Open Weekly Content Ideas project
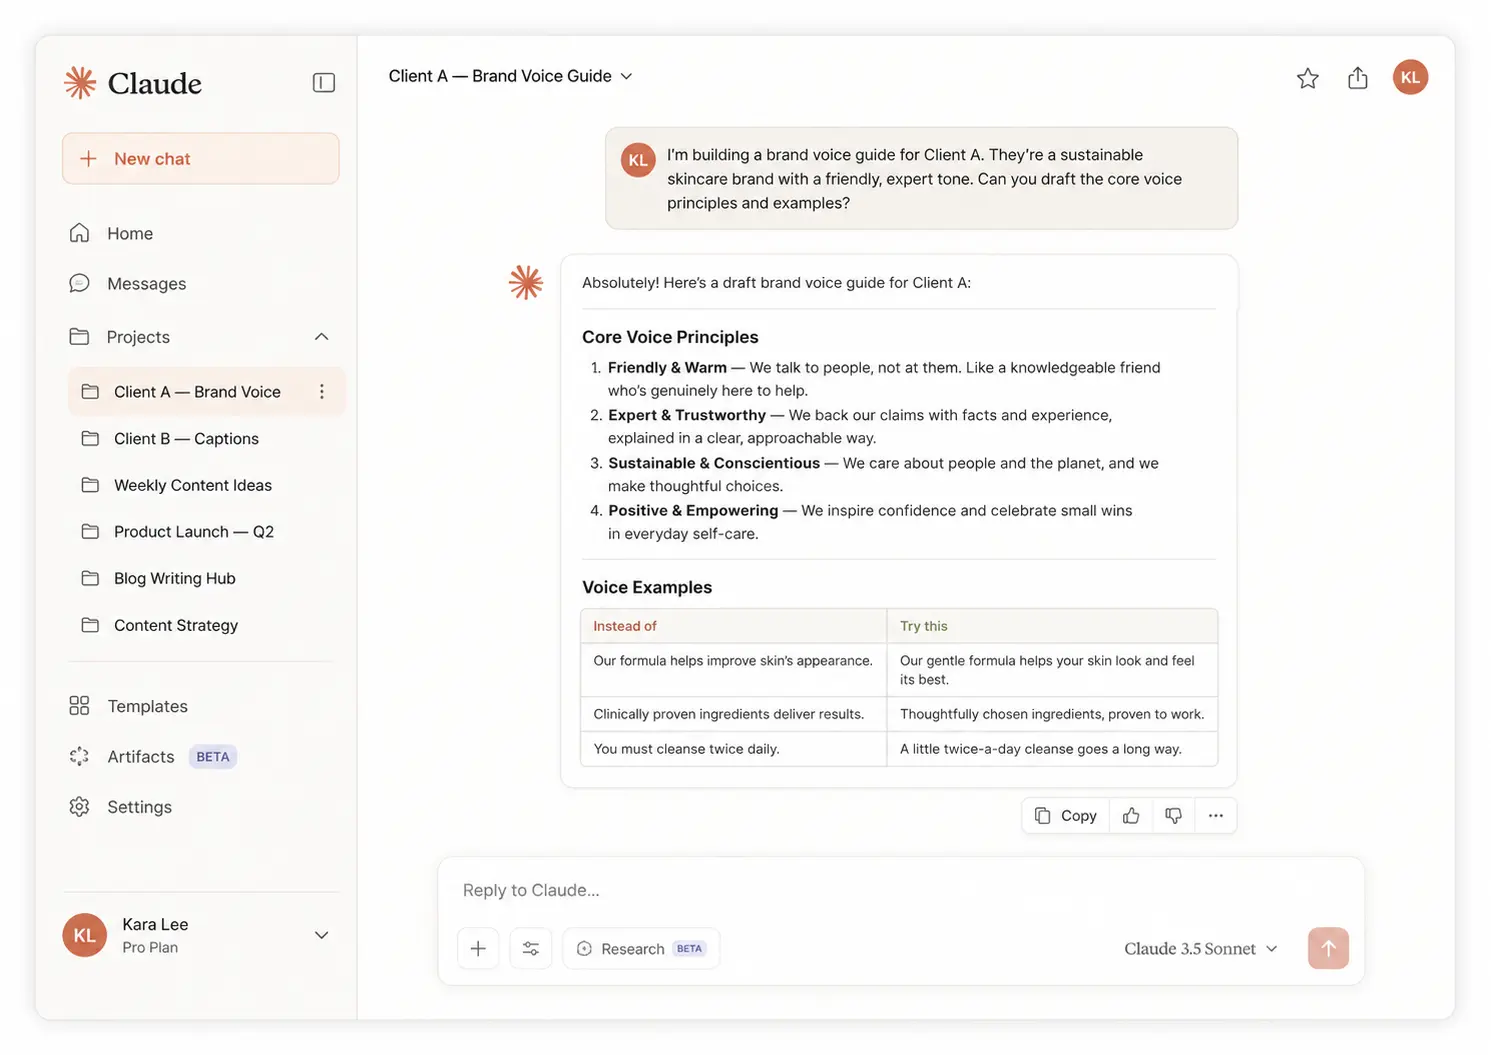This screenshot has height=1055, width=1491. click(193, 485)
